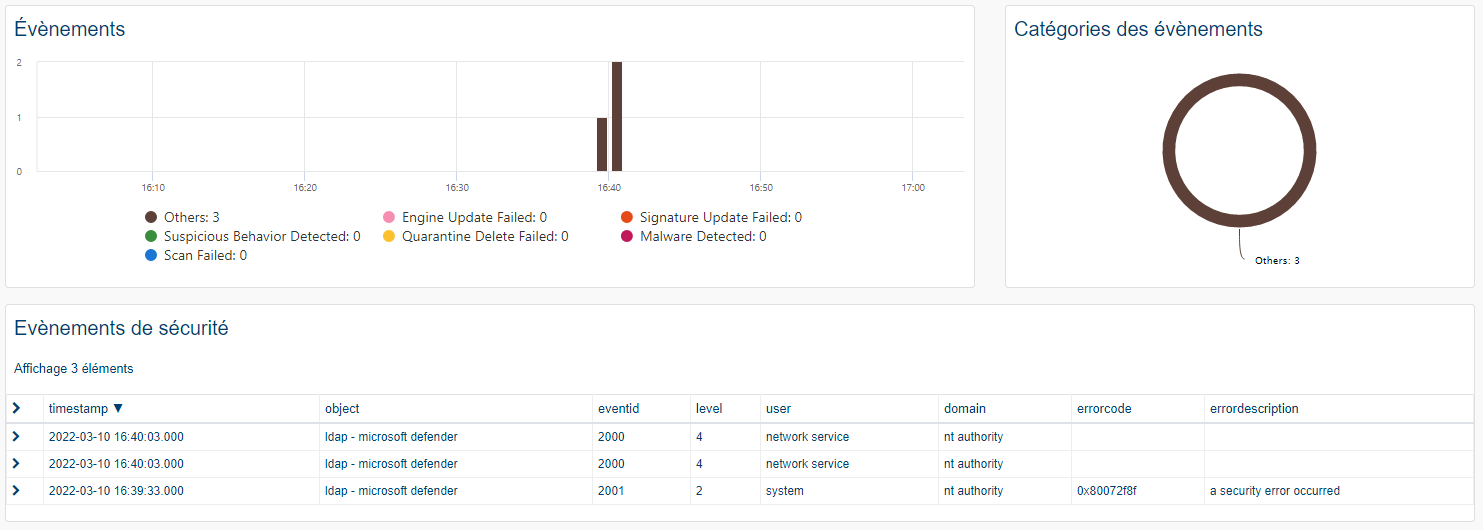Click the expand-all chevron in table header
Viewport: 1483px width, 530px height.
(16, 408)
